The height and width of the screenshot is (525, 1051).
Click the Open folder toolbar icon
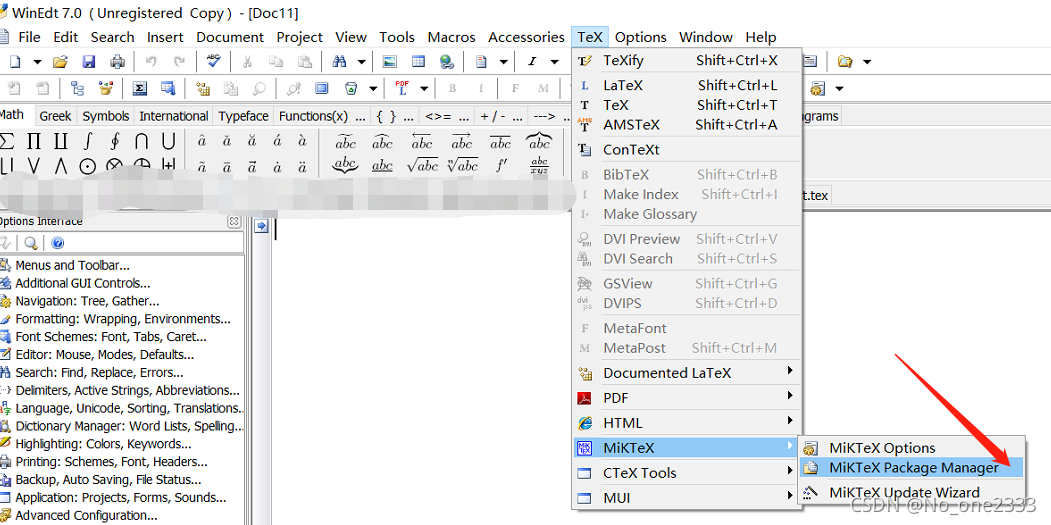click(x=60, y=62)
